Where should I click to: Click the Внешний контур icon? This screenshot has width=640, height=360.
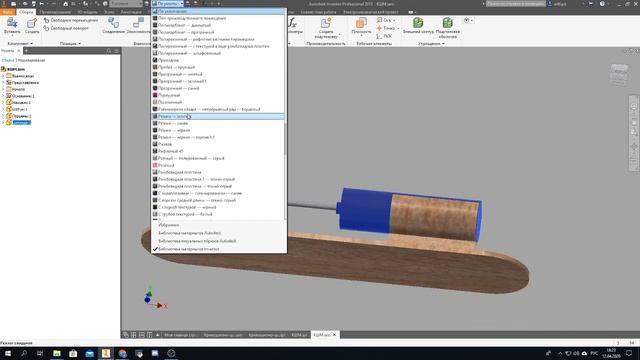click(418, 22)
